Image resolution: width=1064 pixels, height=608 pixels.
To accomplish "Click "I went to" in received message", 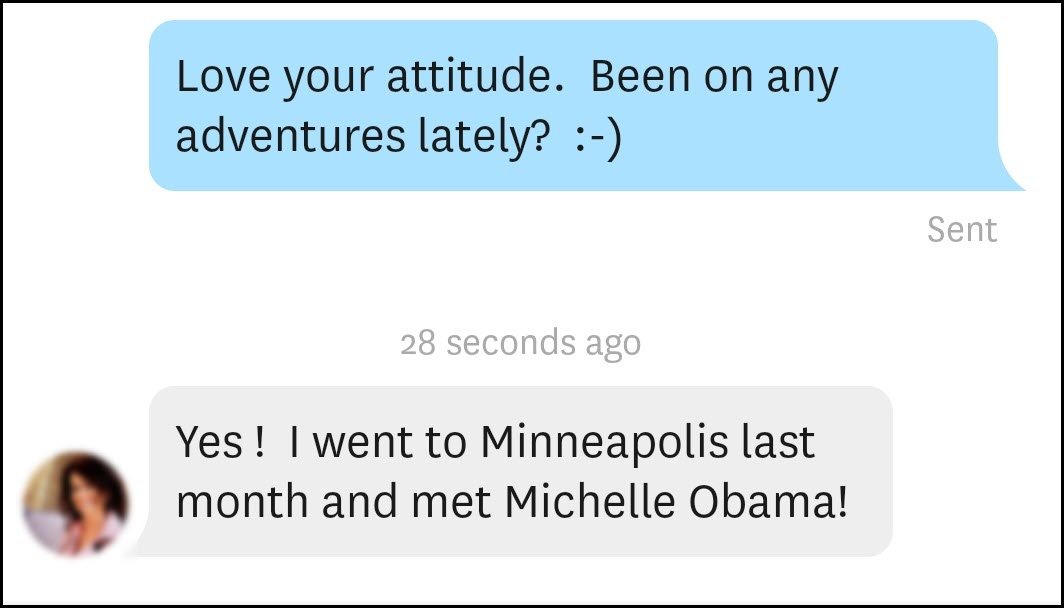I will [378, 442].
